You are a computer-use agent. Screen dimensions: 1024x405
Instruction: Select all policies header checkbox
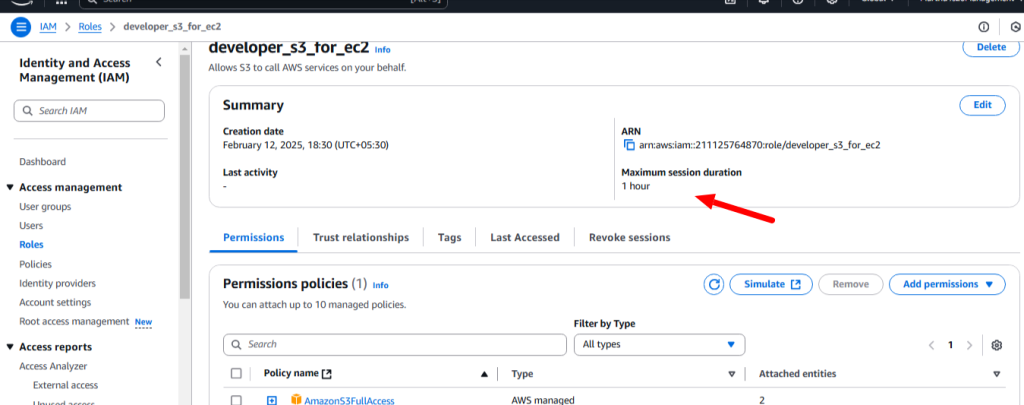coord(236,374)
